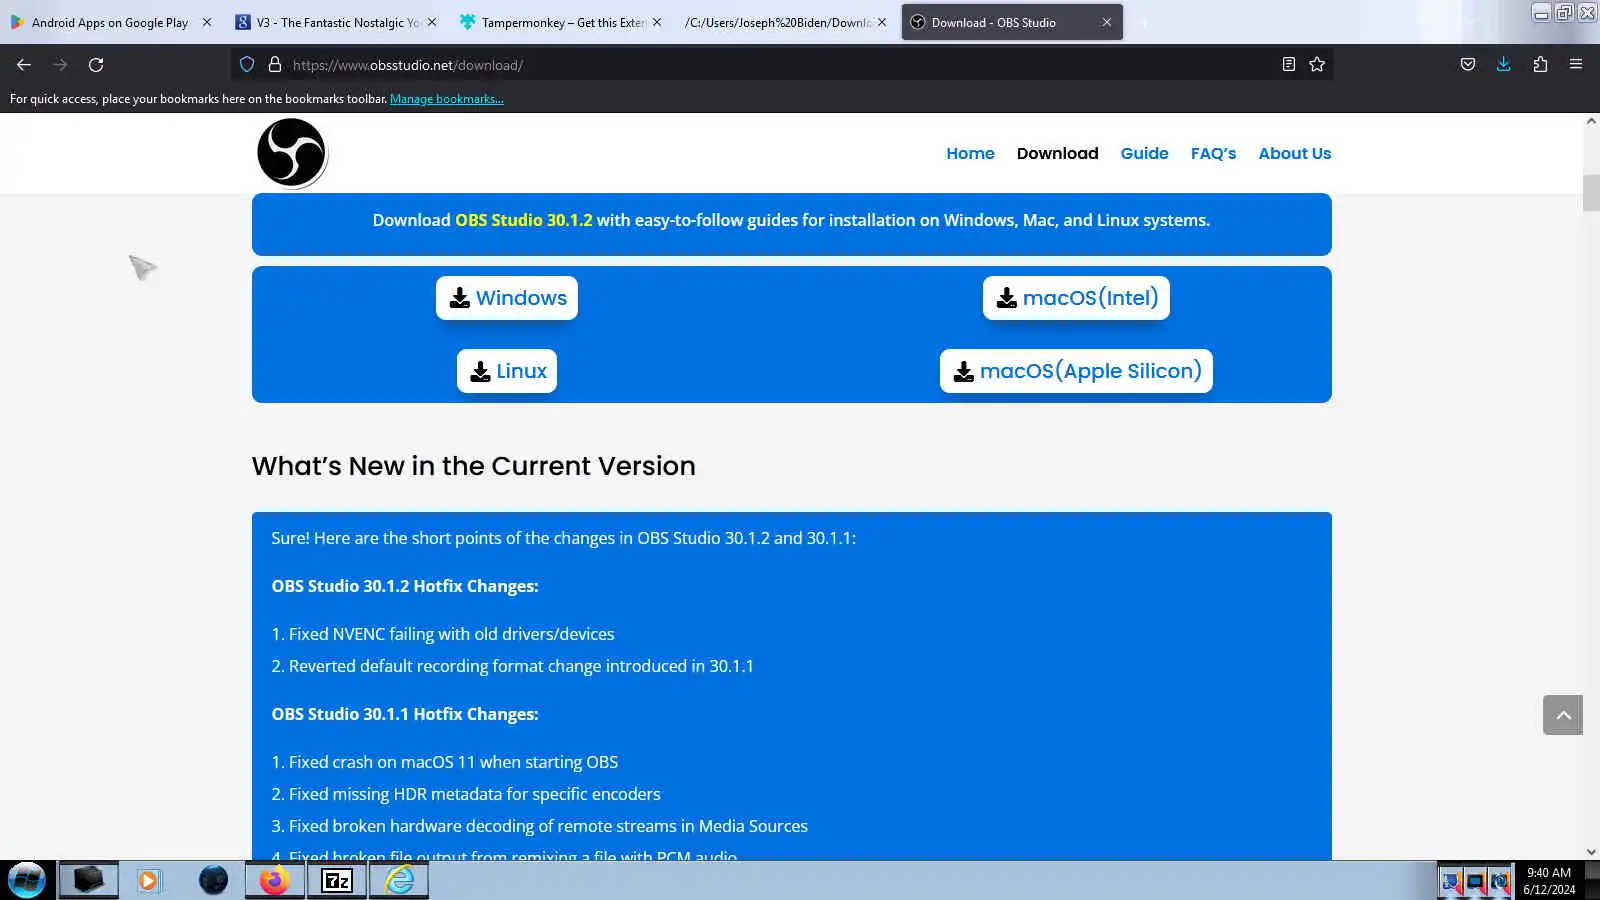Close the V3 Fantastic Nostalgic tab
The height and width of the screenshot is (900, 1600).
pos(432,22)
